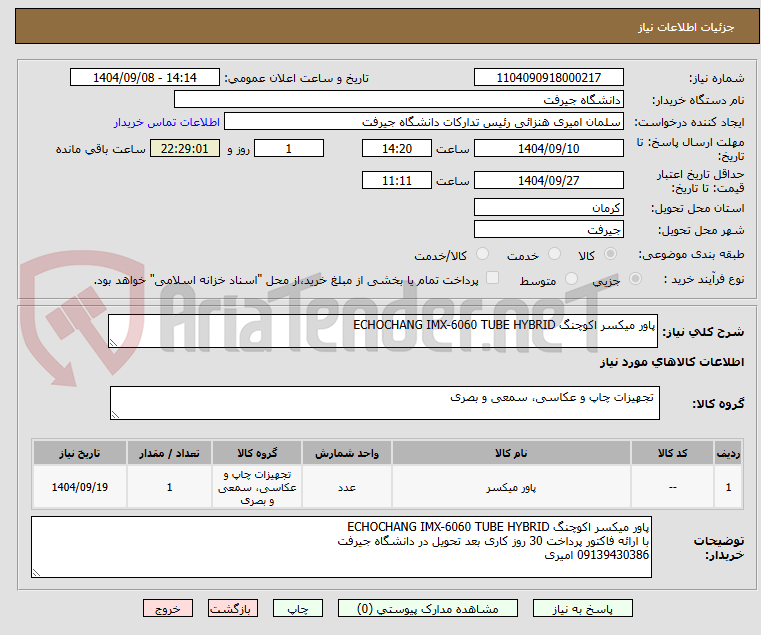Select the متوسط purchase type radio

[571, 279]
